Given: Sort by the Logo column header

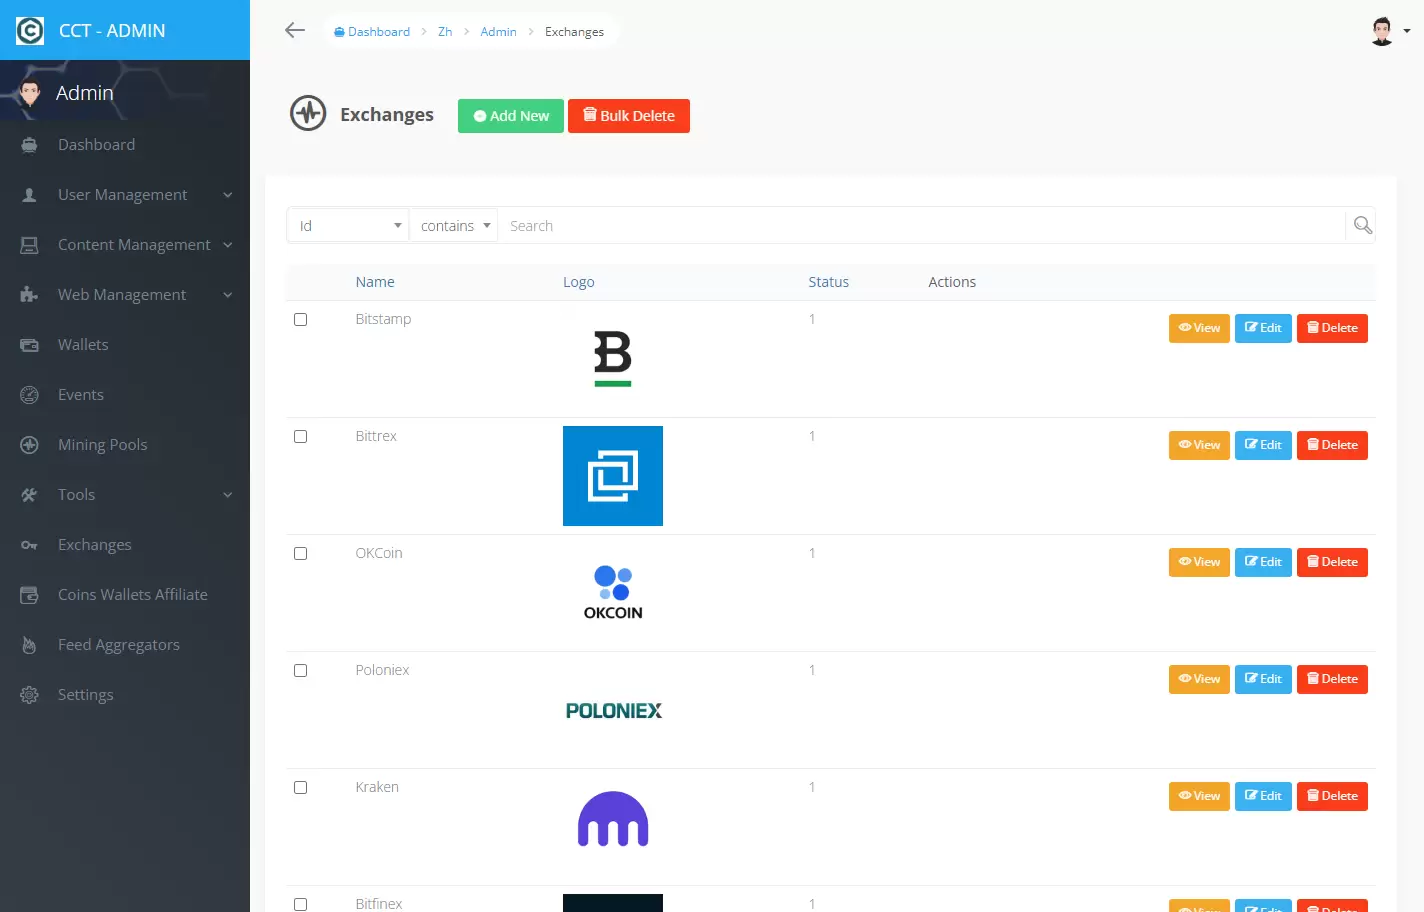Looking at the screenshot, I should tap(579, 282).
